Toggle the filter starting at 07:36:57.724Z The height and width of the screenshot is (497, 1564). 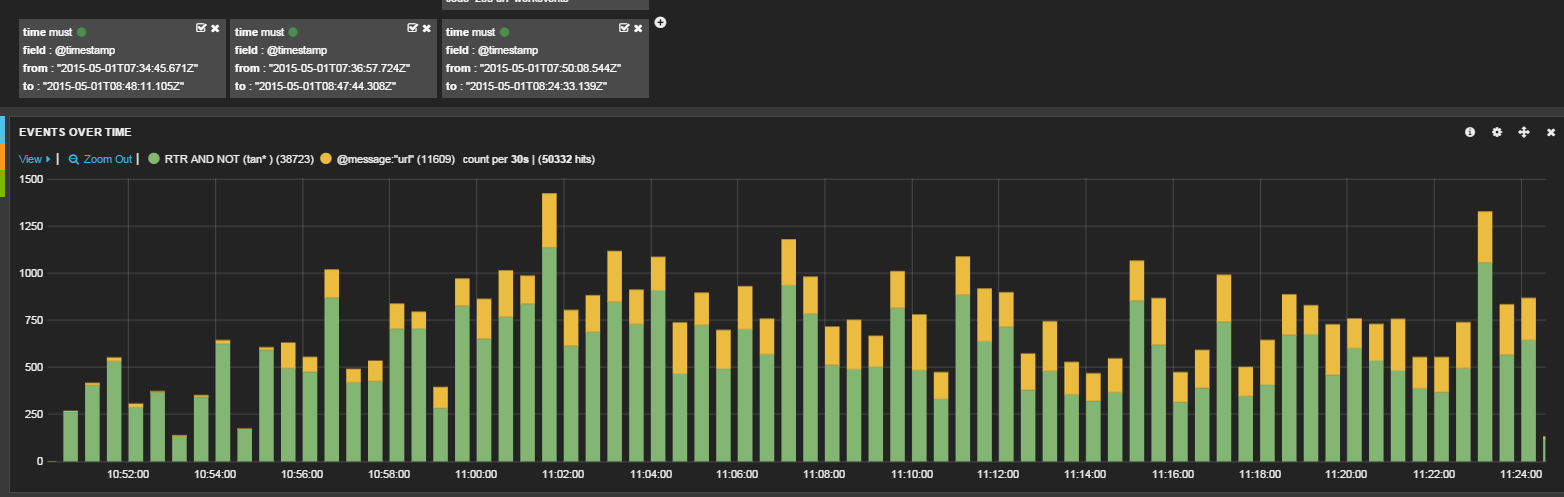[x=412, y=28]
